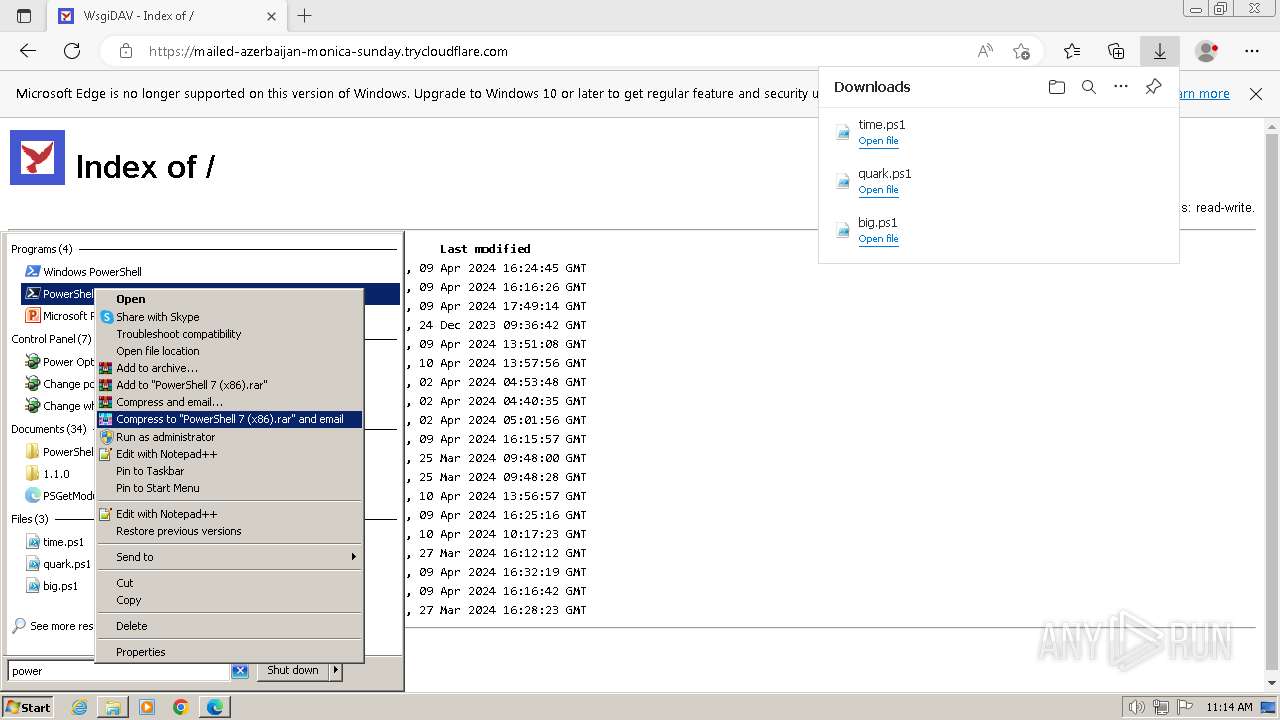Open quark.ps1 in Start menu Files
The width and height of the screenshot is (1280, 720).
point(60,564)
